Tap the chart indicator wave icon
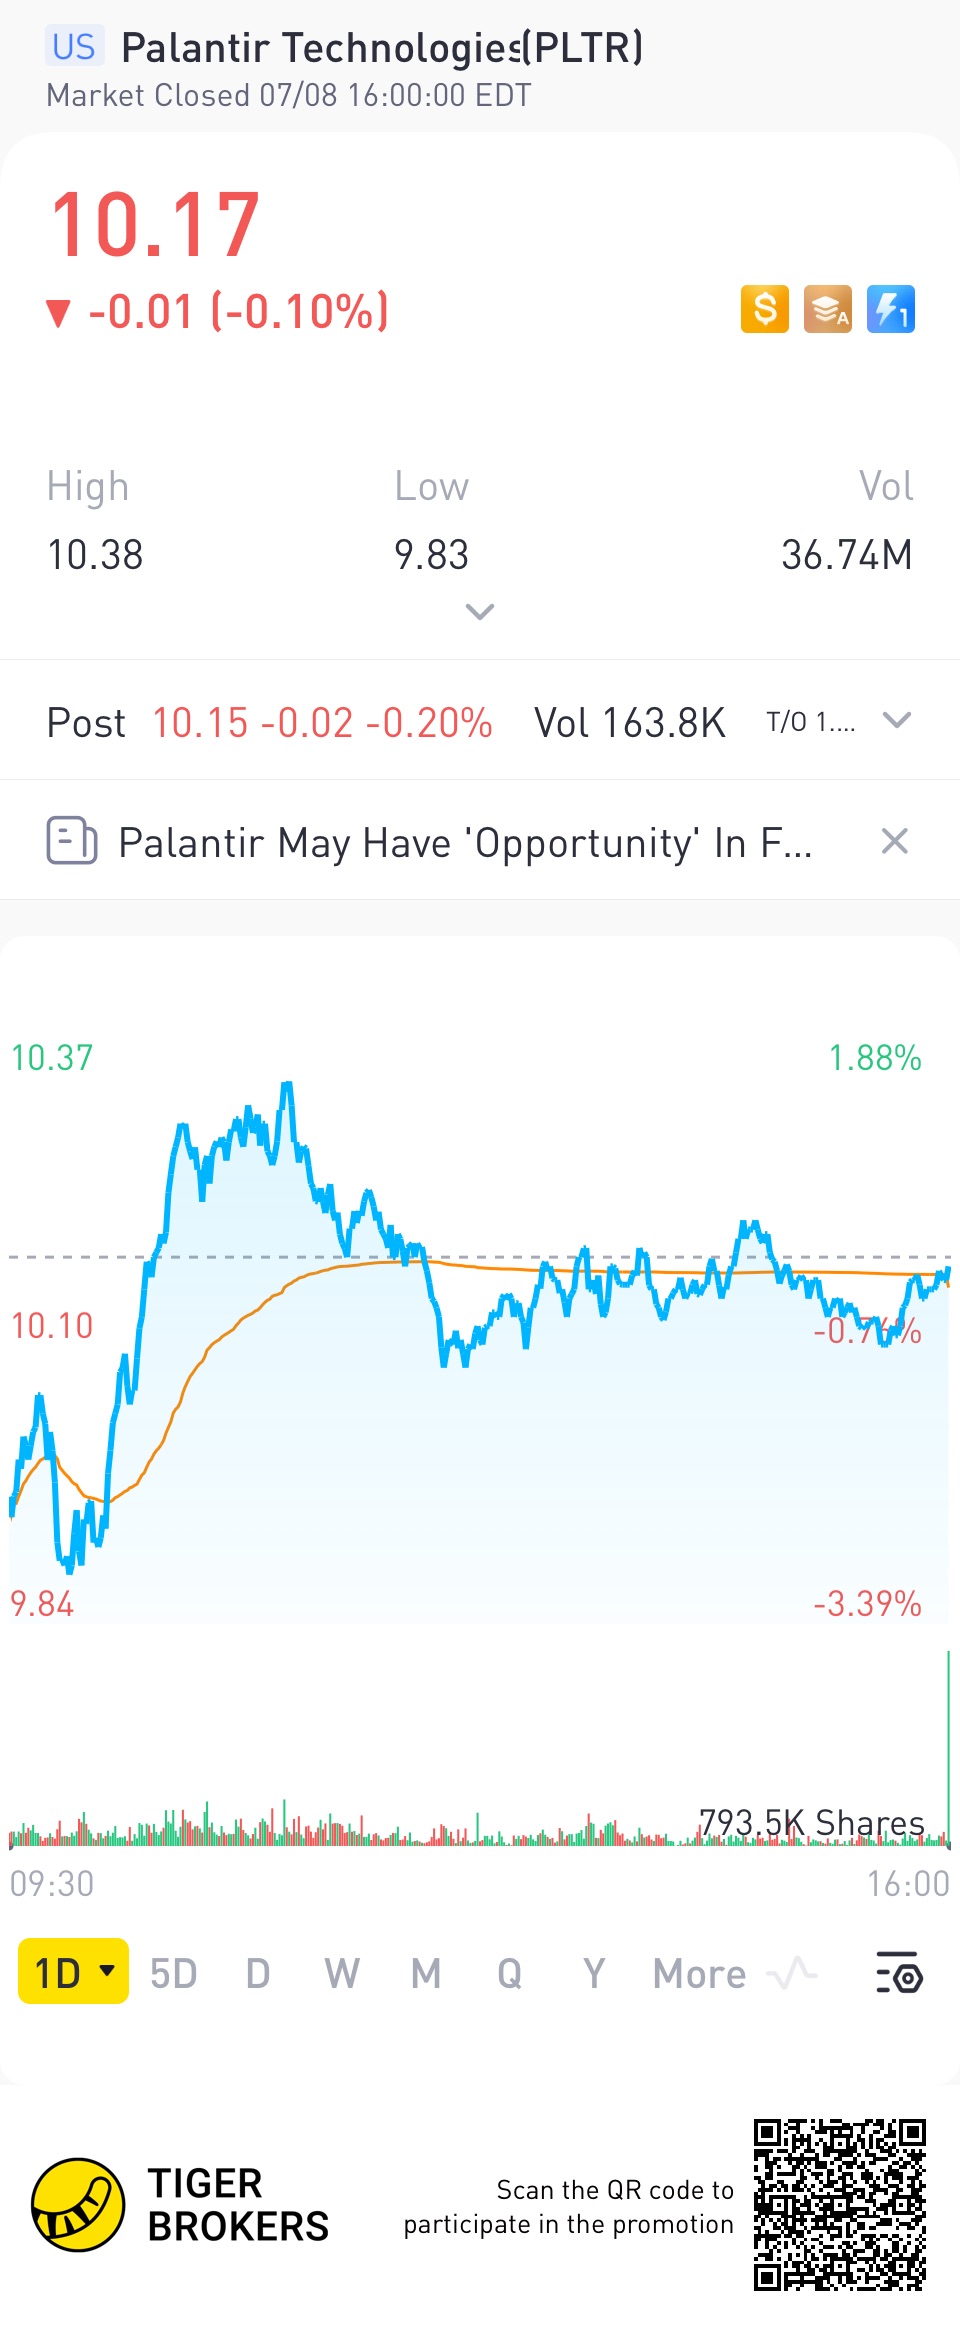This screenshot has width=960, height=2325. (x=794, y=1973)
